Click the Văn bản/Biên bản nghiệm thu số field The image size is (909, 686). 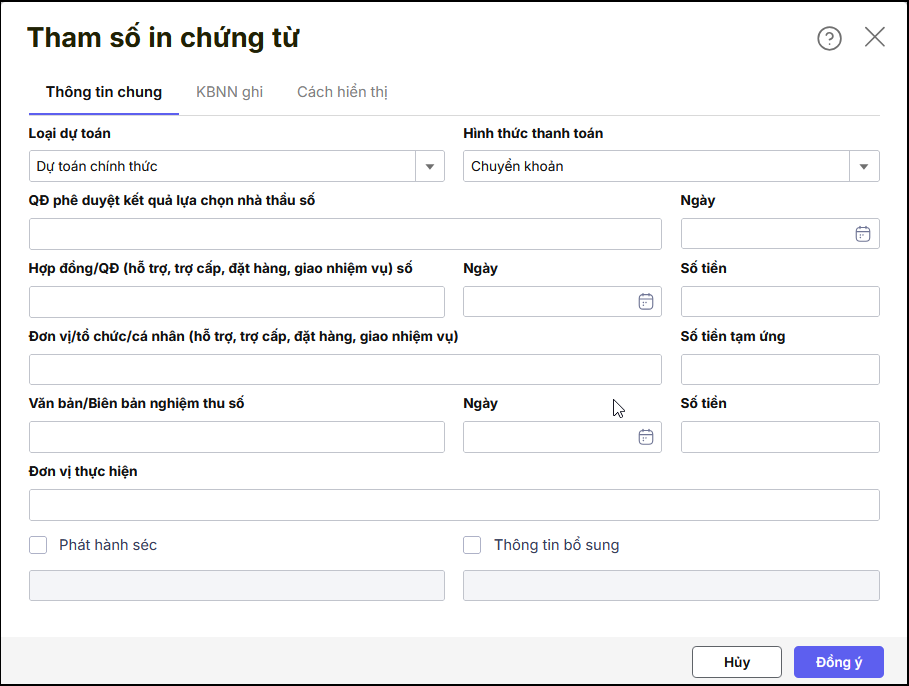pyautogui.click(x=236, y=437)
